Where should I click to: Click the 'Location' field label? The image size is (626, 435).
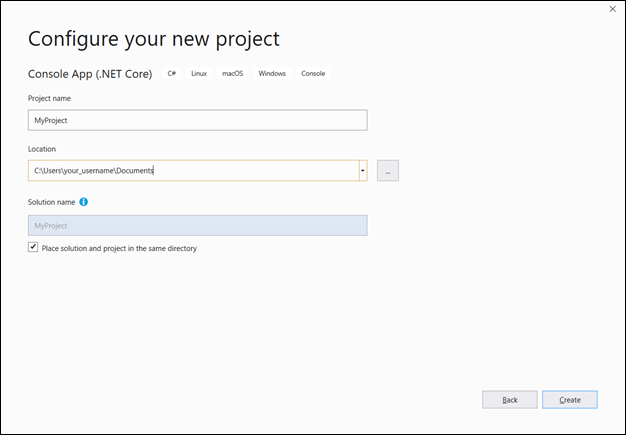(42, 149)
